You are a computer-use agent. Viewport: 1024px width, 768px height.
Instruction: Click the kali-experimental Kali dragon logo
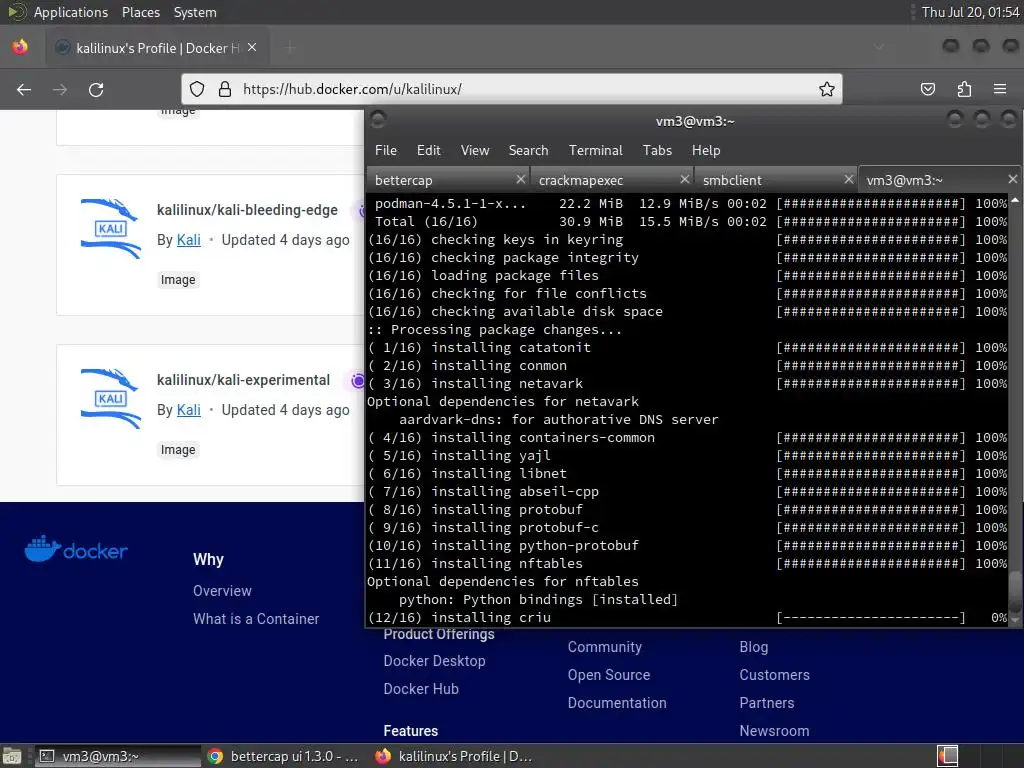click(110, 398)
